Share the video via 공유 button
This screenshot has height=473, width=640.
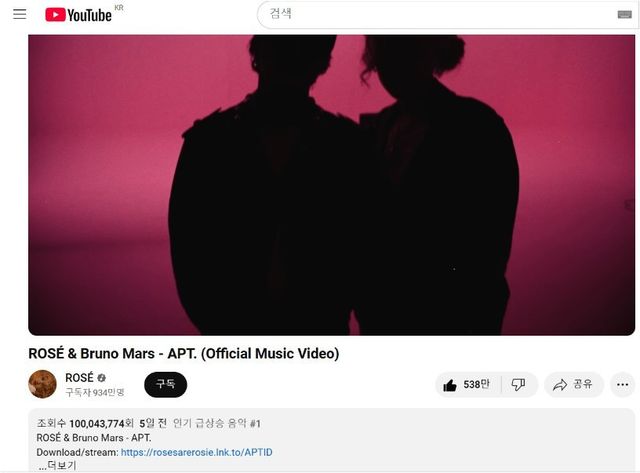click(x=573, y=384)
